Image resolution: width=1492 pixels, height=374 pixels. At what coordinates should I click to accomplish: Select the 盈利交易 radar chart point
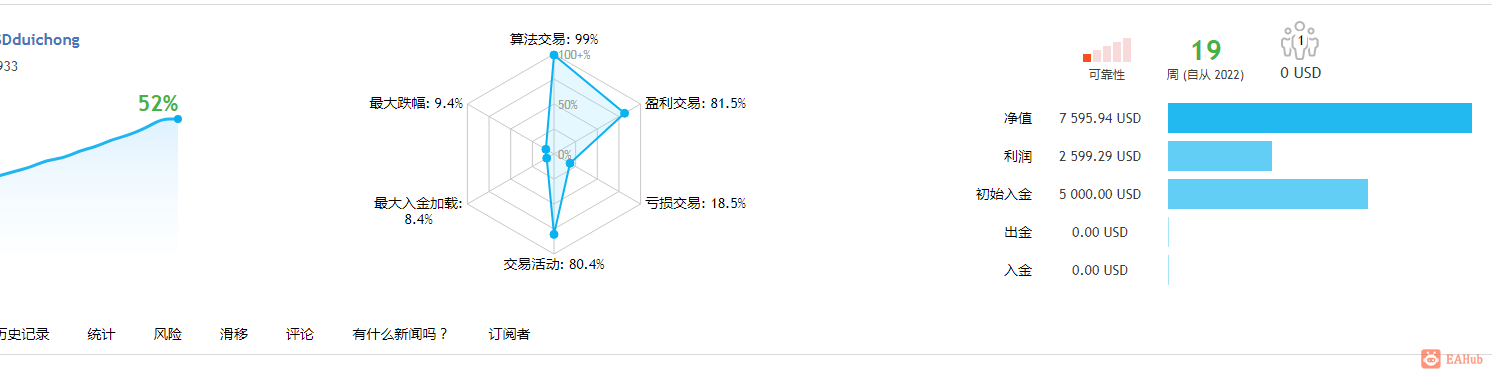click(624, 114)
